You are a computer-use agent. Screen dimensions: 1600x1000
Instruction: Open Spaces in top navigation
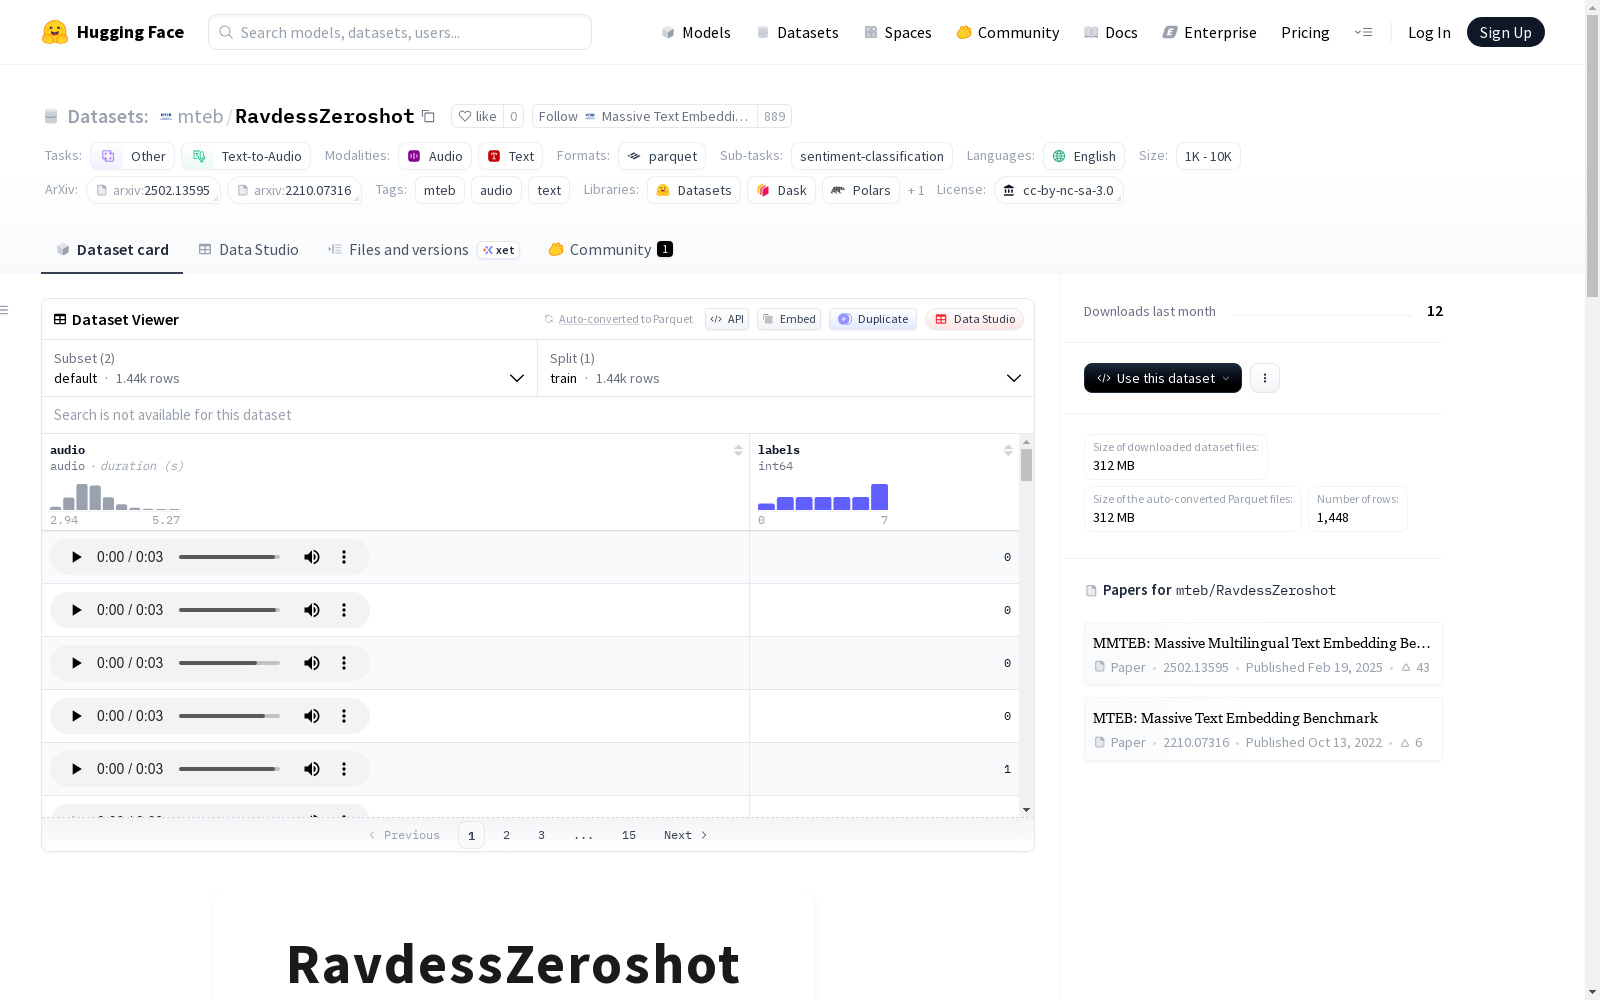[x=898, y=32]
